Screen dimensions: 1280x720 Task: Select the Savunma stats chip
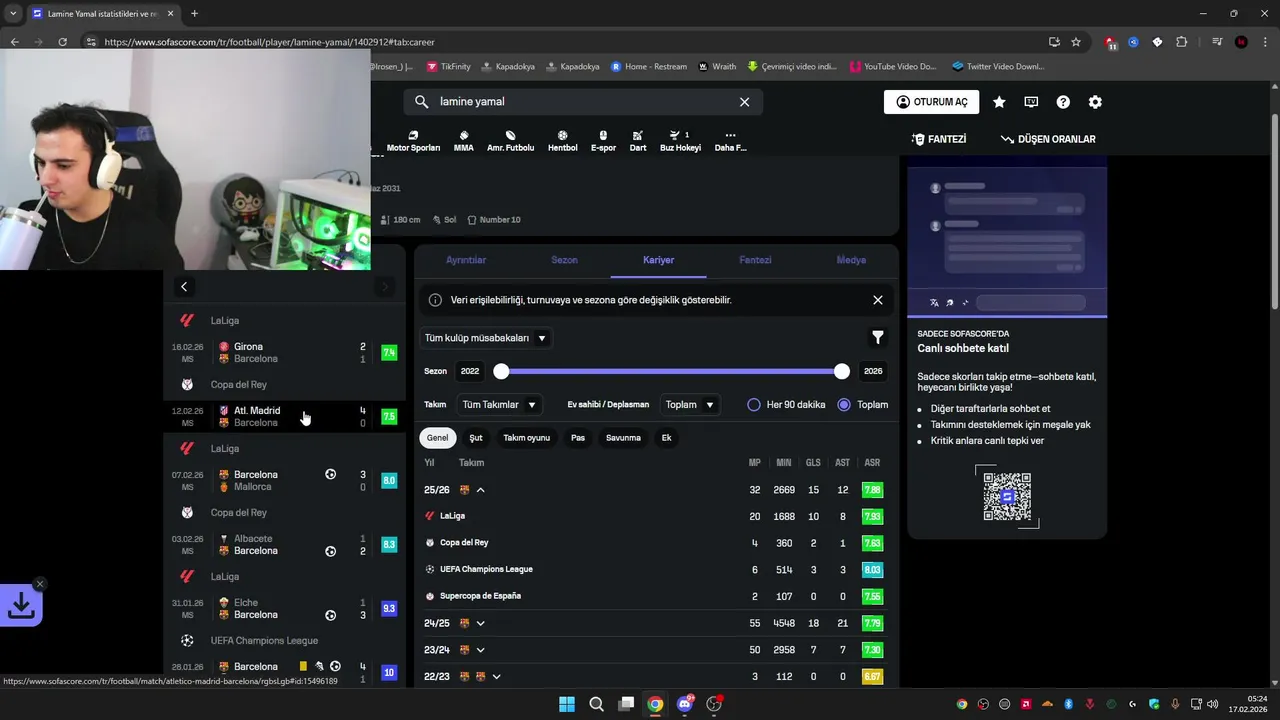pyautogui.click(x=623, y=438)
